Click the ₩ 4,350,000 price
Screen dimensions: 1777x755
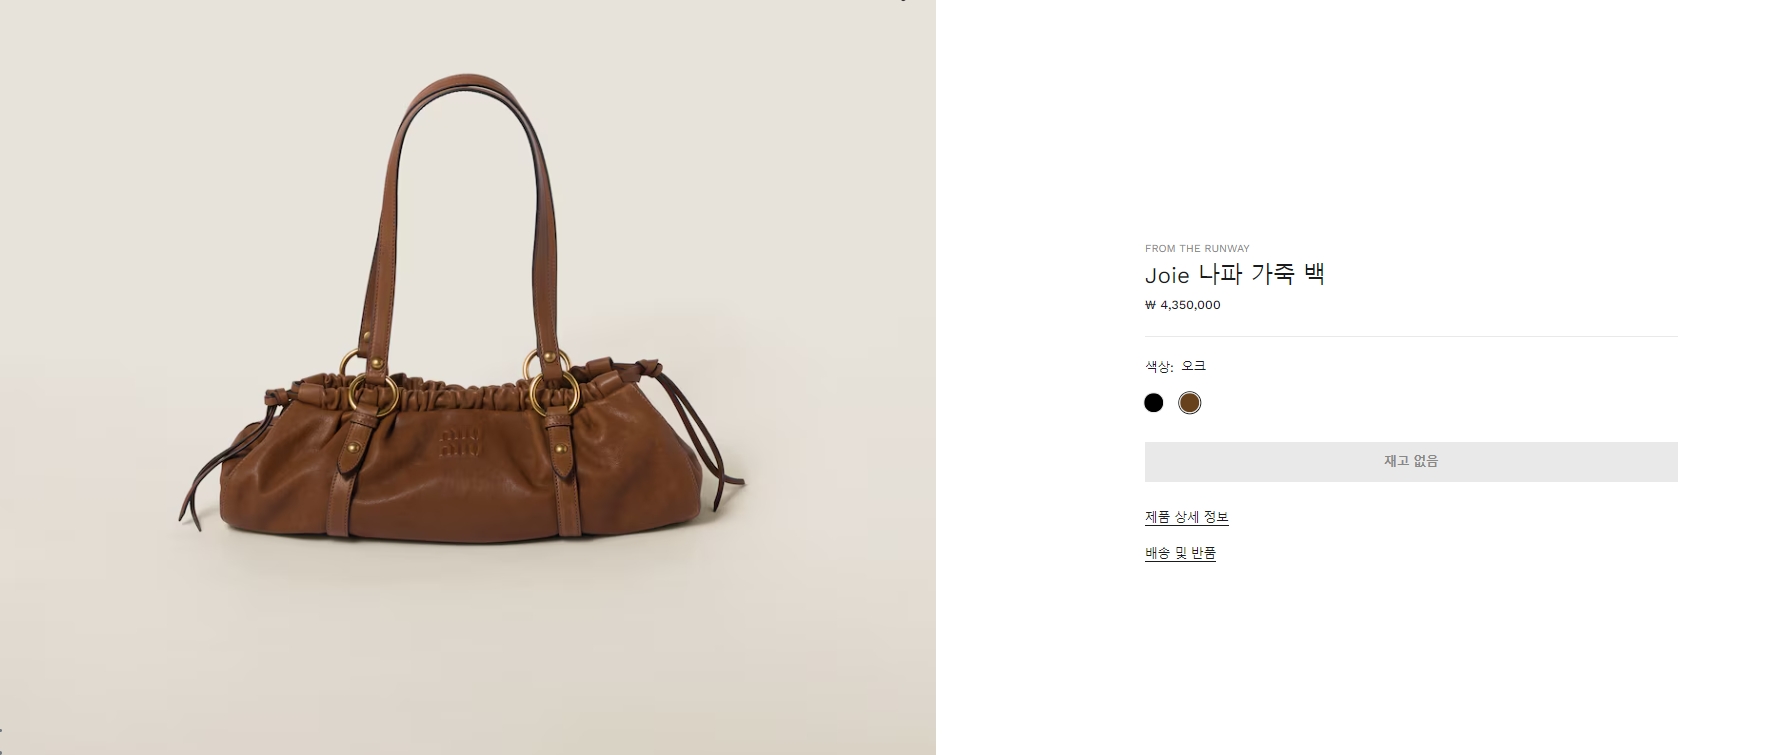(1183, 305)
